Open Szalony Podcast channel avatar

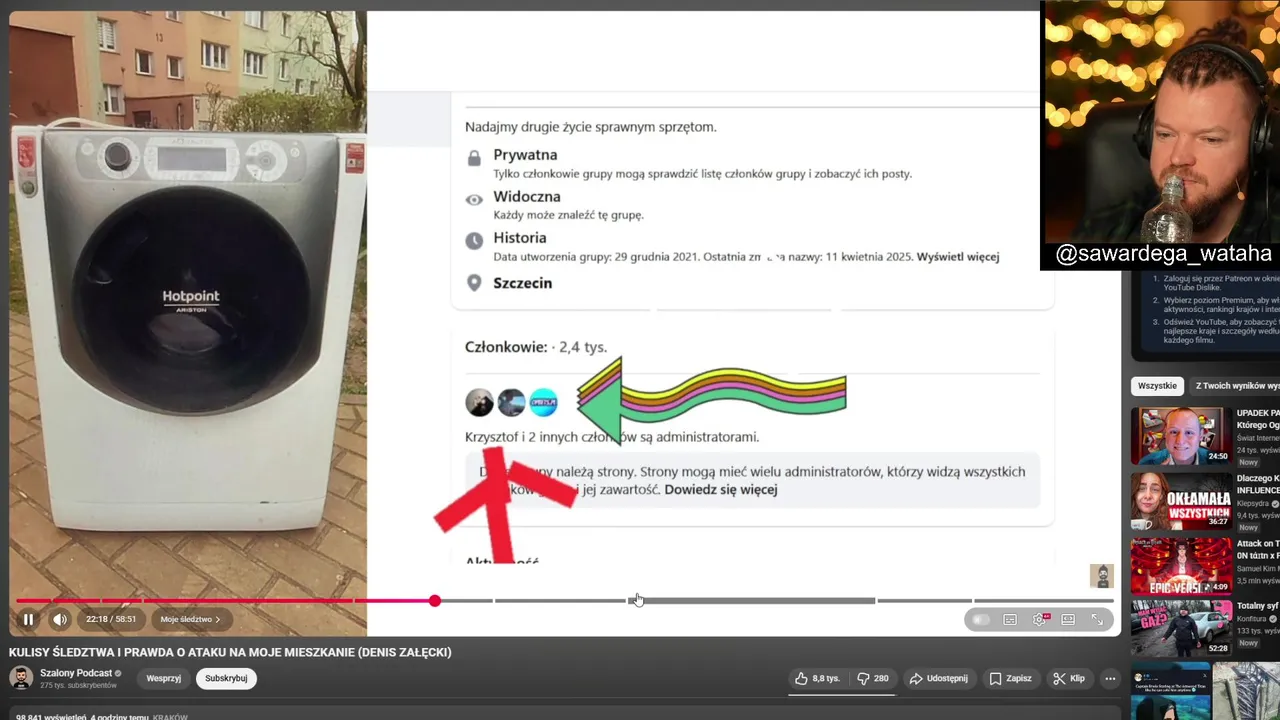point(21,678)
